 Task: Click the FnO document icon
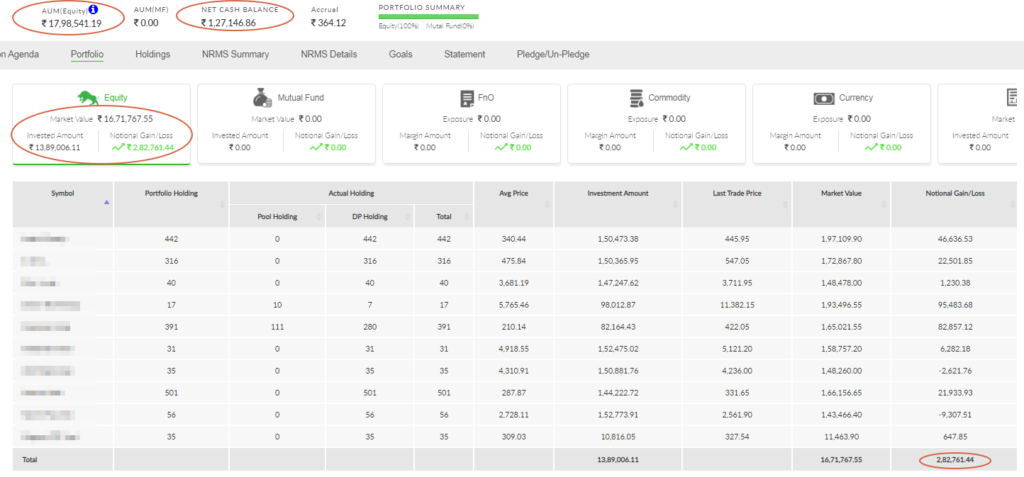pyautogui.click(x=467, y=98)
